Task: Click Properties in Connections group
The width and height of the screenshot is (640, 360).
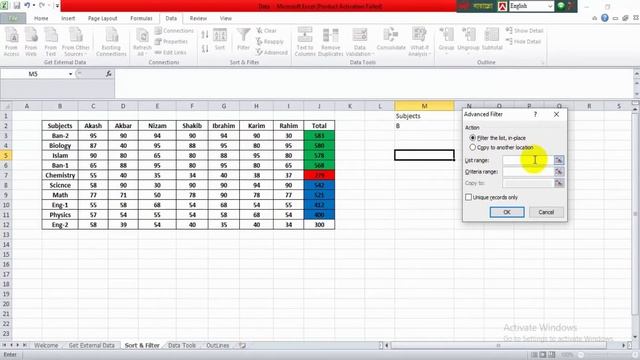Action: click(171, 42)
